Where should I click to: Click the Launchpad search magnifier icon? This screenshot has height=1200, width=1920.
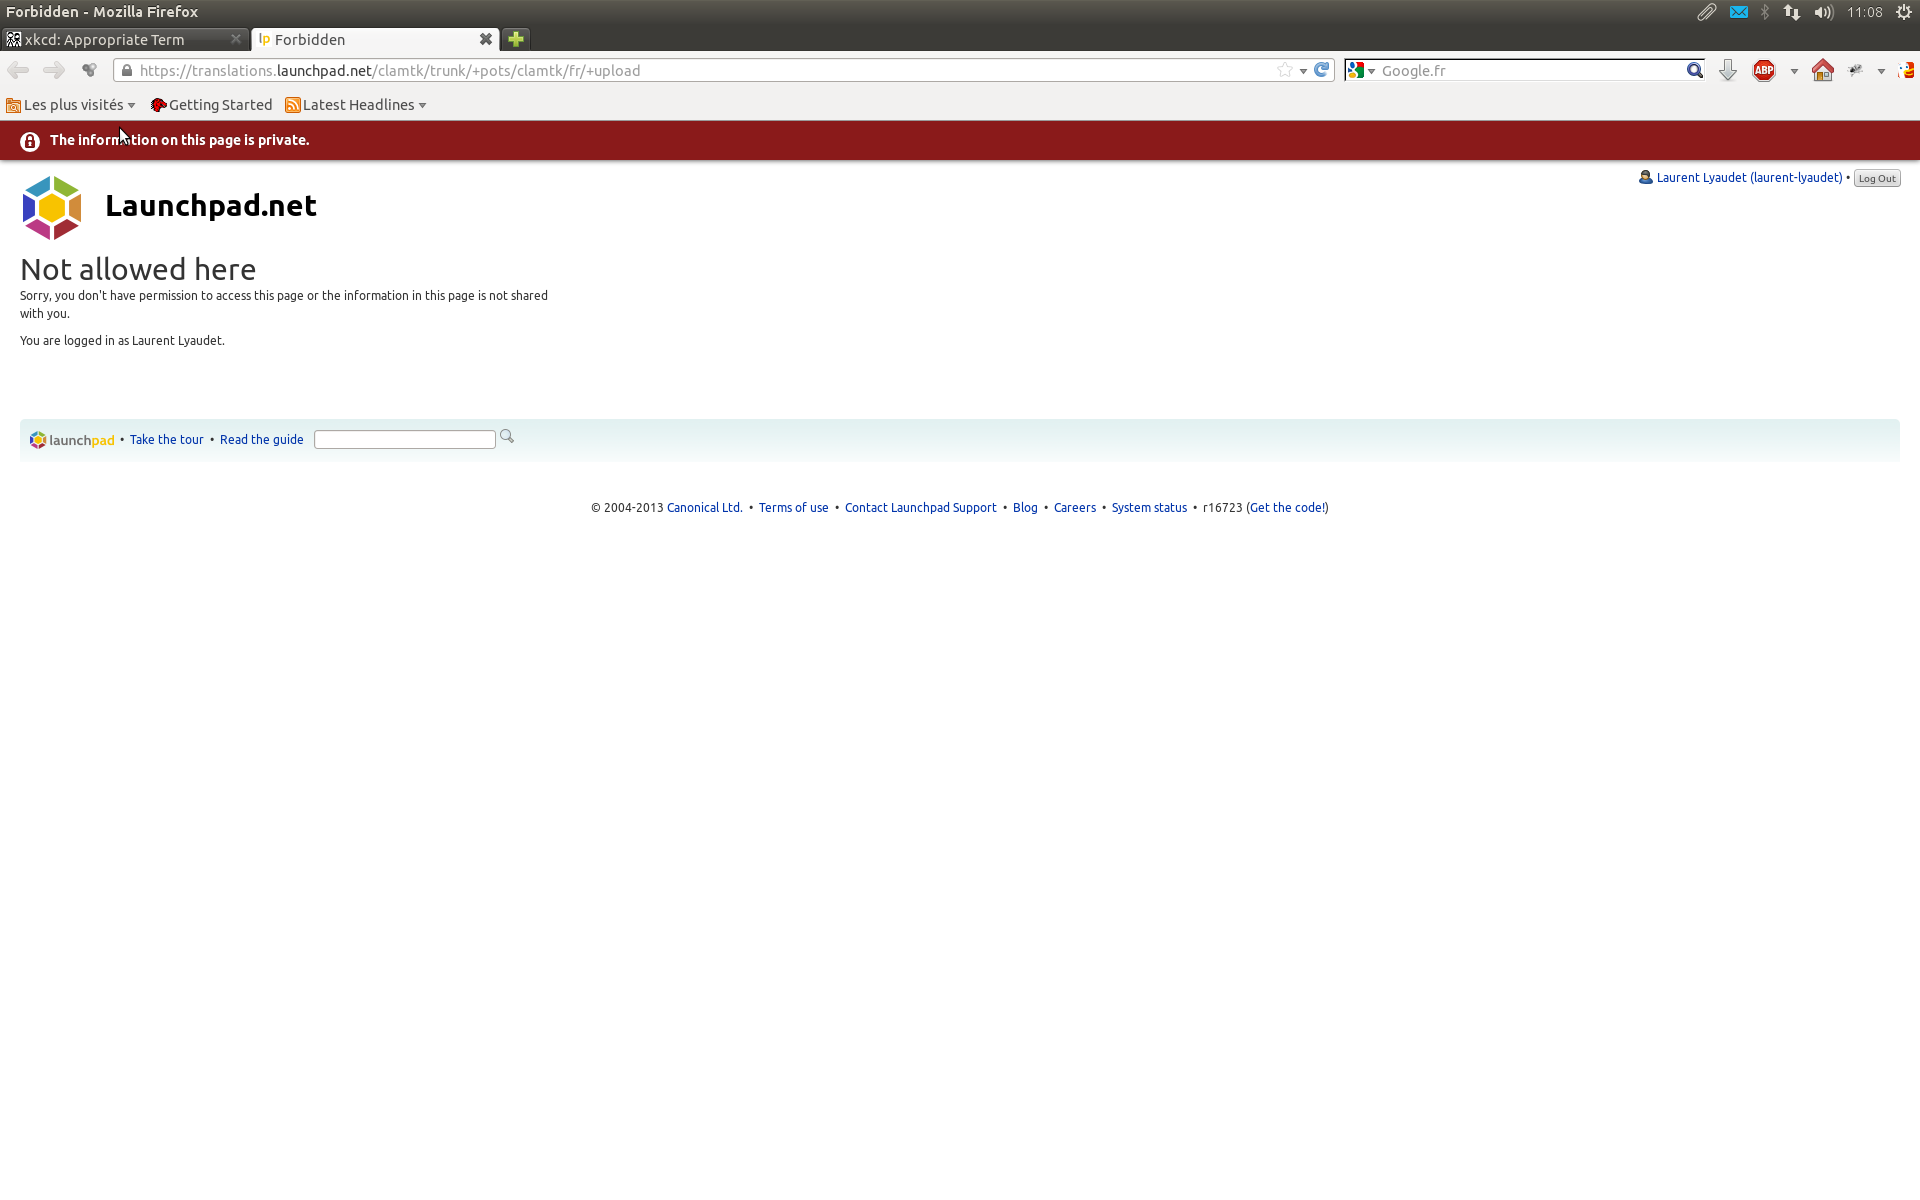[507, 437]
